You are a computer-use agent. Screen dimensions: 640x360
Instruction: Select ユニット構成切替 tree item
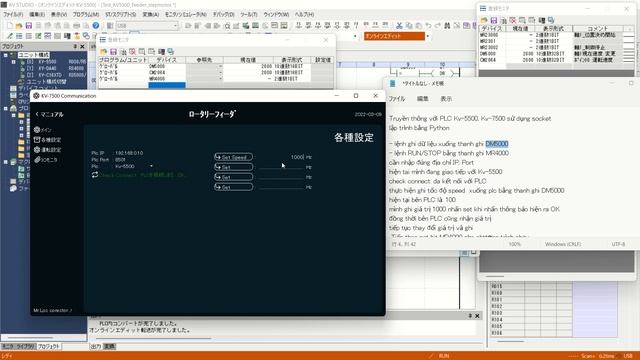46,82
